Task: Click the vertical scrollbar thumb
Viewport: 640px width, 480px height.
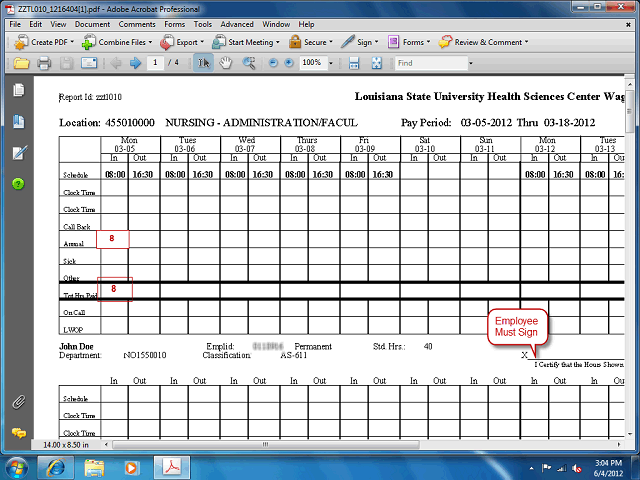Action: [629, 111]
